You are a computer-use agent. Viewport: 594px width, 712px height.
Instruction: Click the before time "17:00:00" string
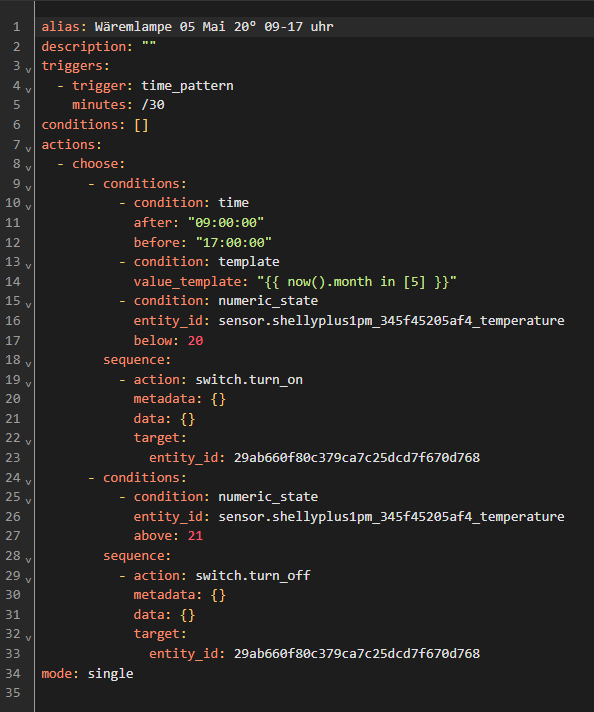point(233,242)
